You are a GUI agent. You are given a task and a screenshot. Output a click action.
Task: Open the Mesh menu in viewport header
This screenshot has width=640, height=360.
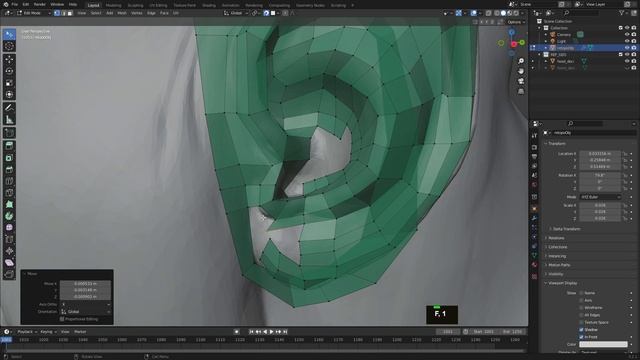[122, 13]
